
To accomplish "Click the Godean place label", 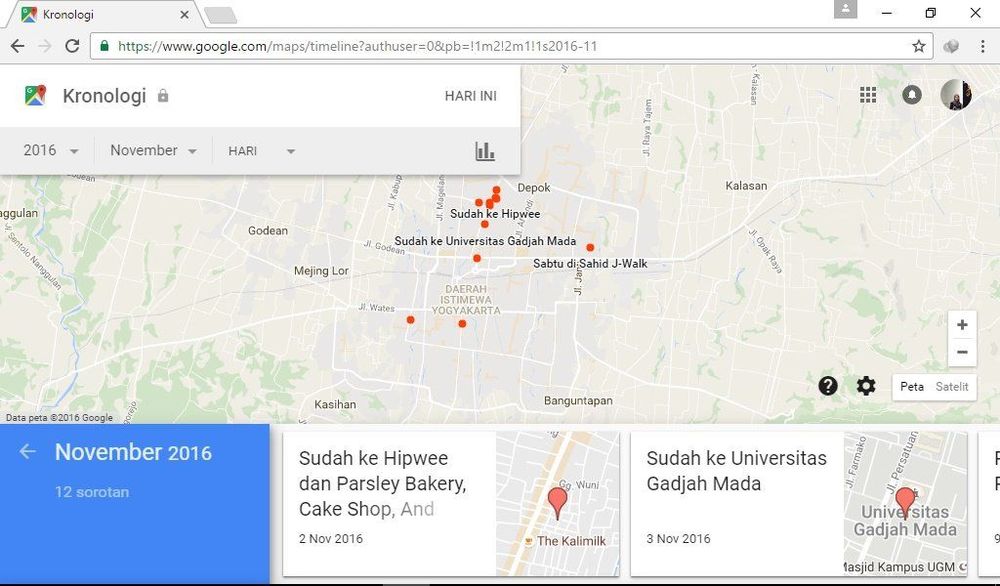I will pos(268,230).
